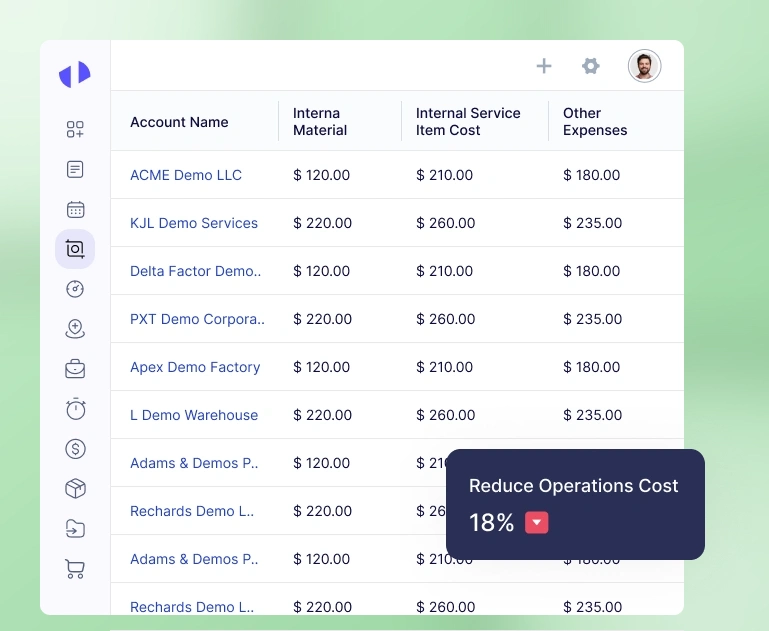Open the dollar coin billing icon

tap(76, 449)
